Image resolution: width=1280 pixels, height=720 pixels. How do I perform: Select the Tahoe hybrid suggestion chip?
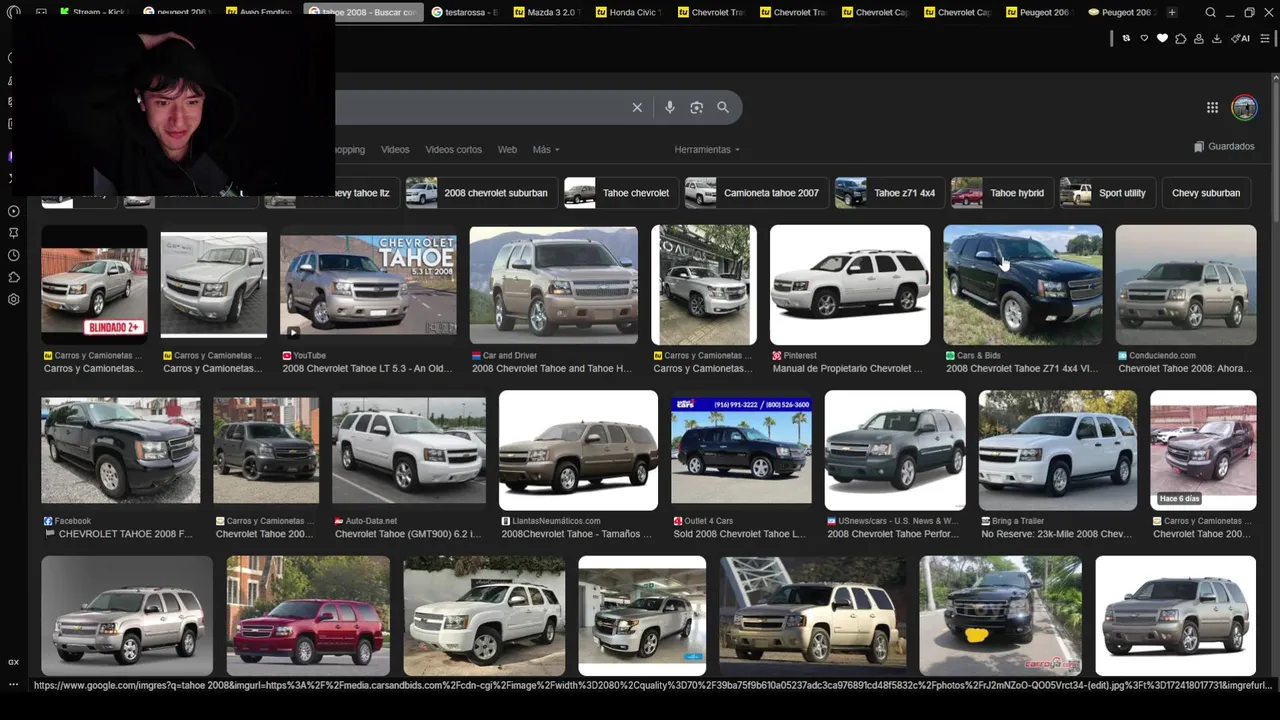pos(1001,193)
